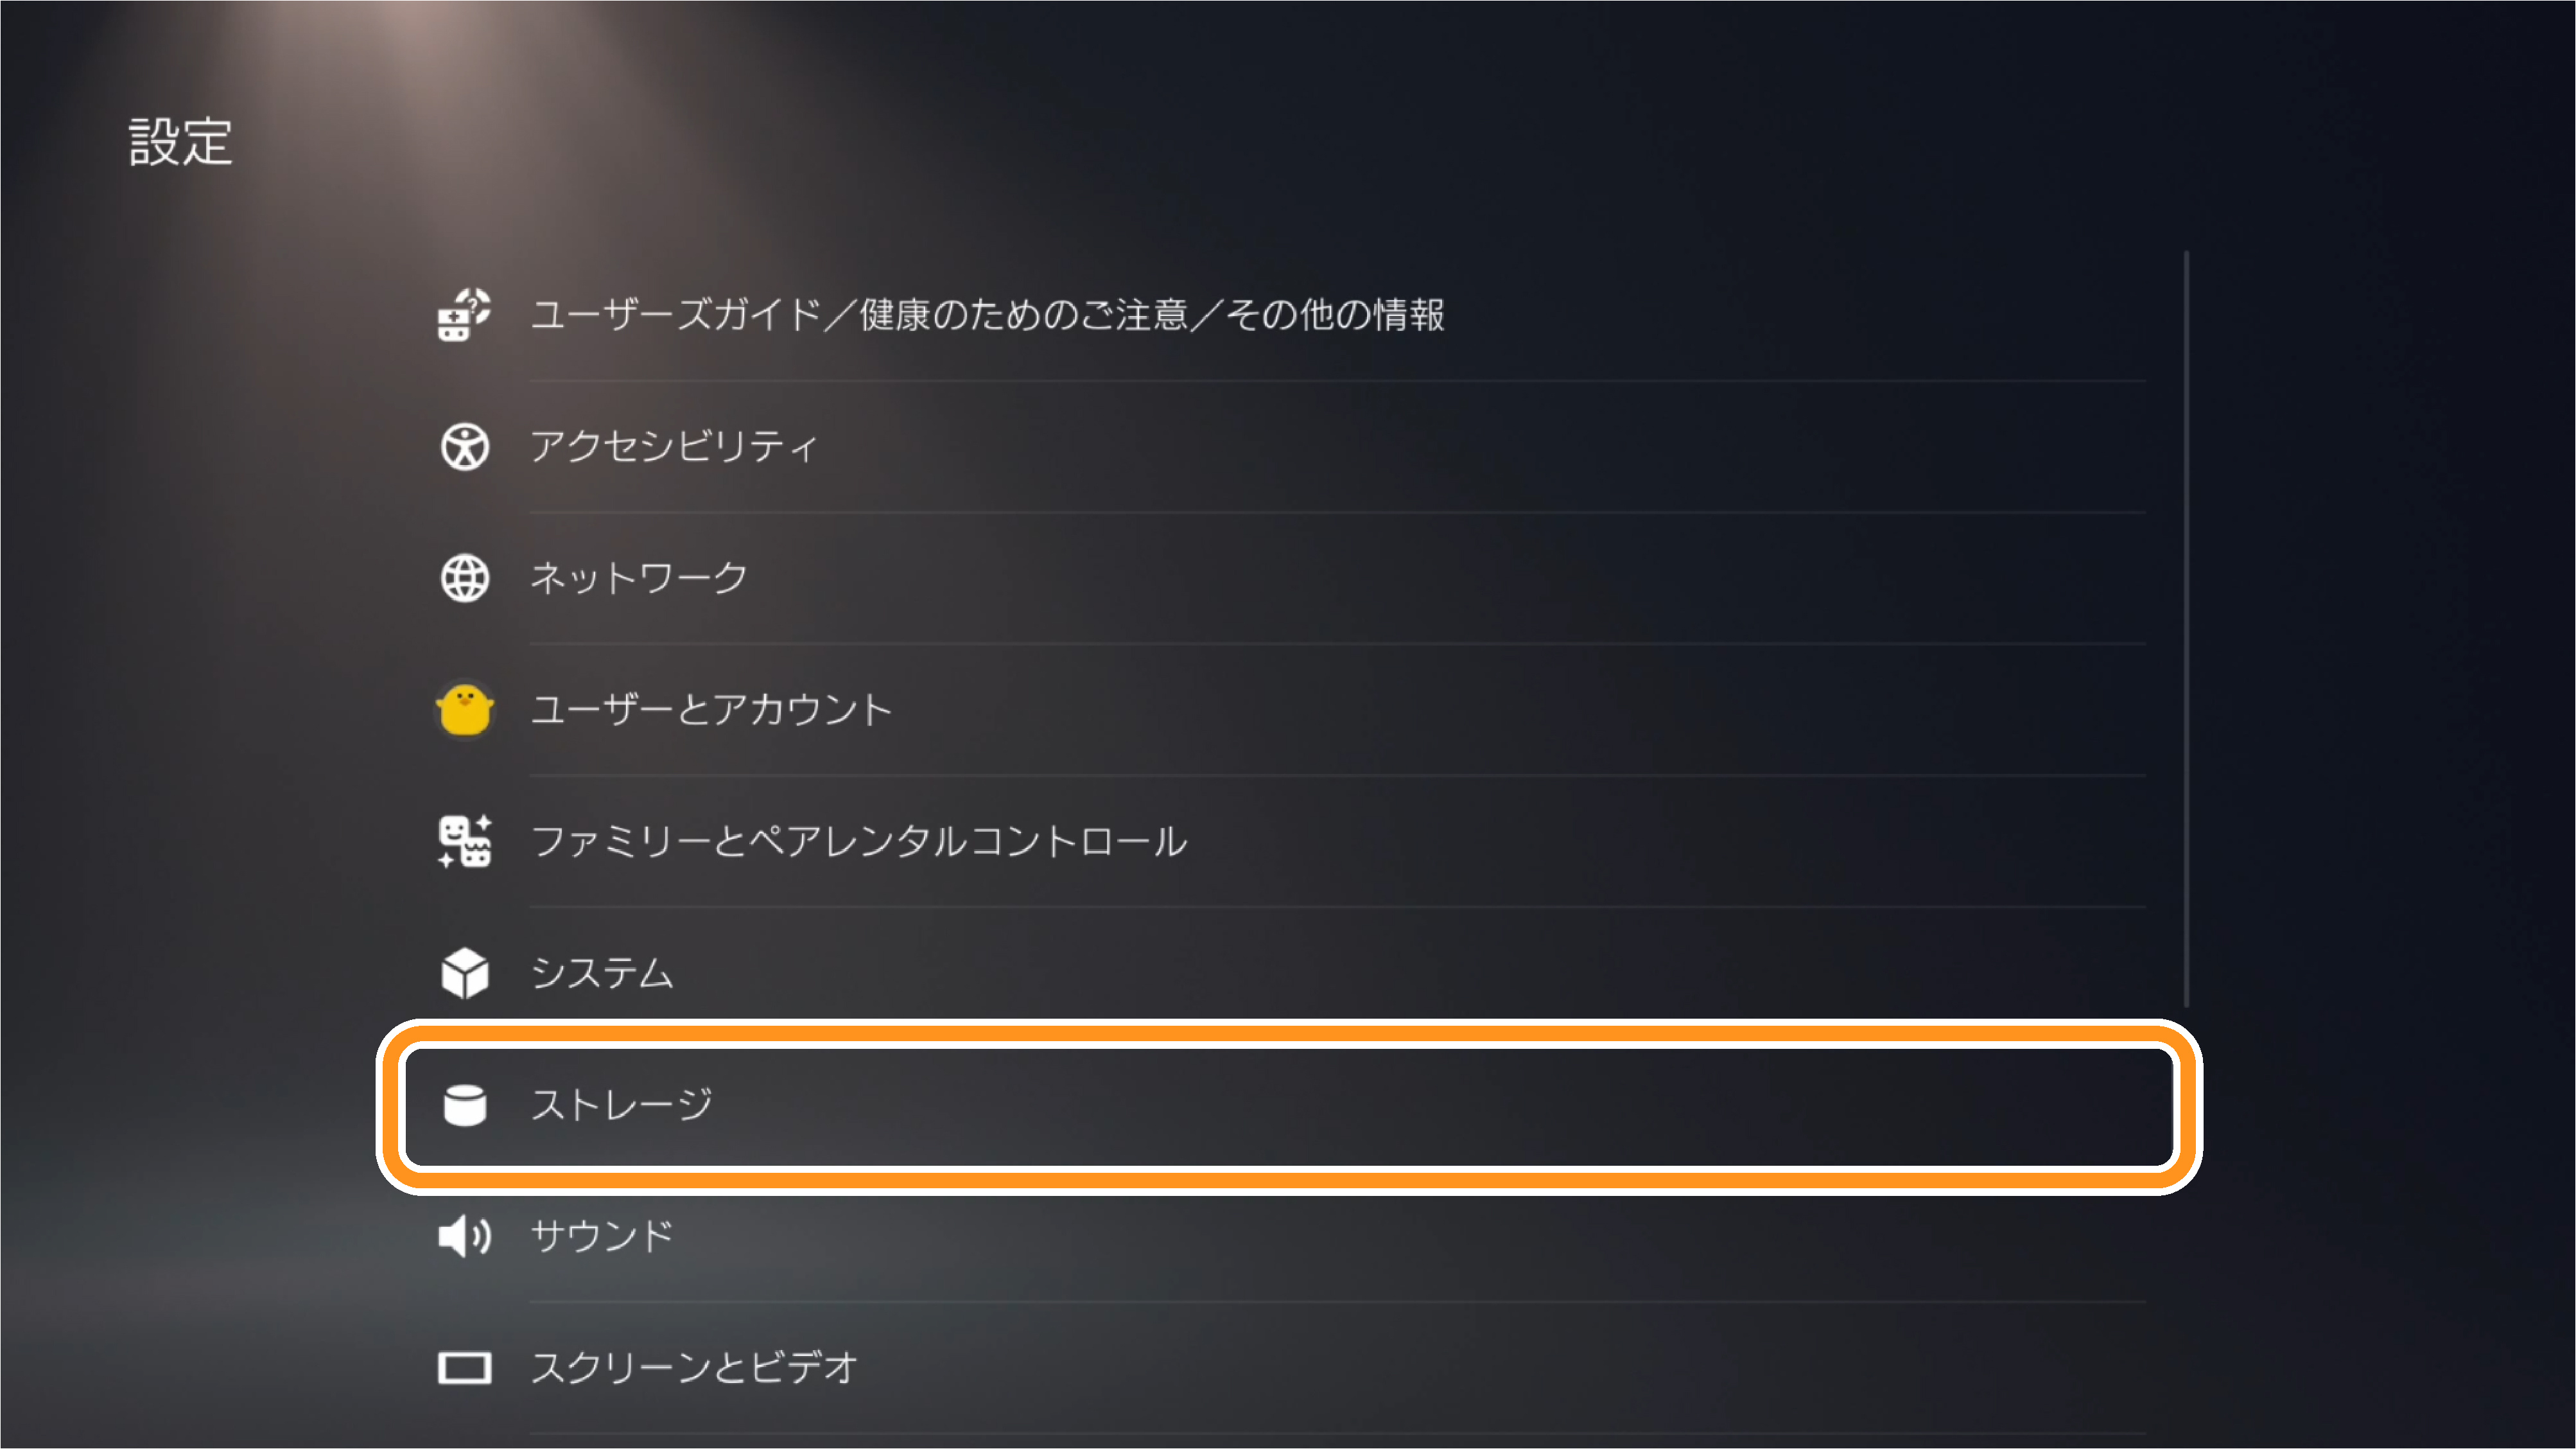Open ファミリーとペアレンタルコントロール entry
The height and width of the screenshot is (1449, 2576).
(1290, 841)
